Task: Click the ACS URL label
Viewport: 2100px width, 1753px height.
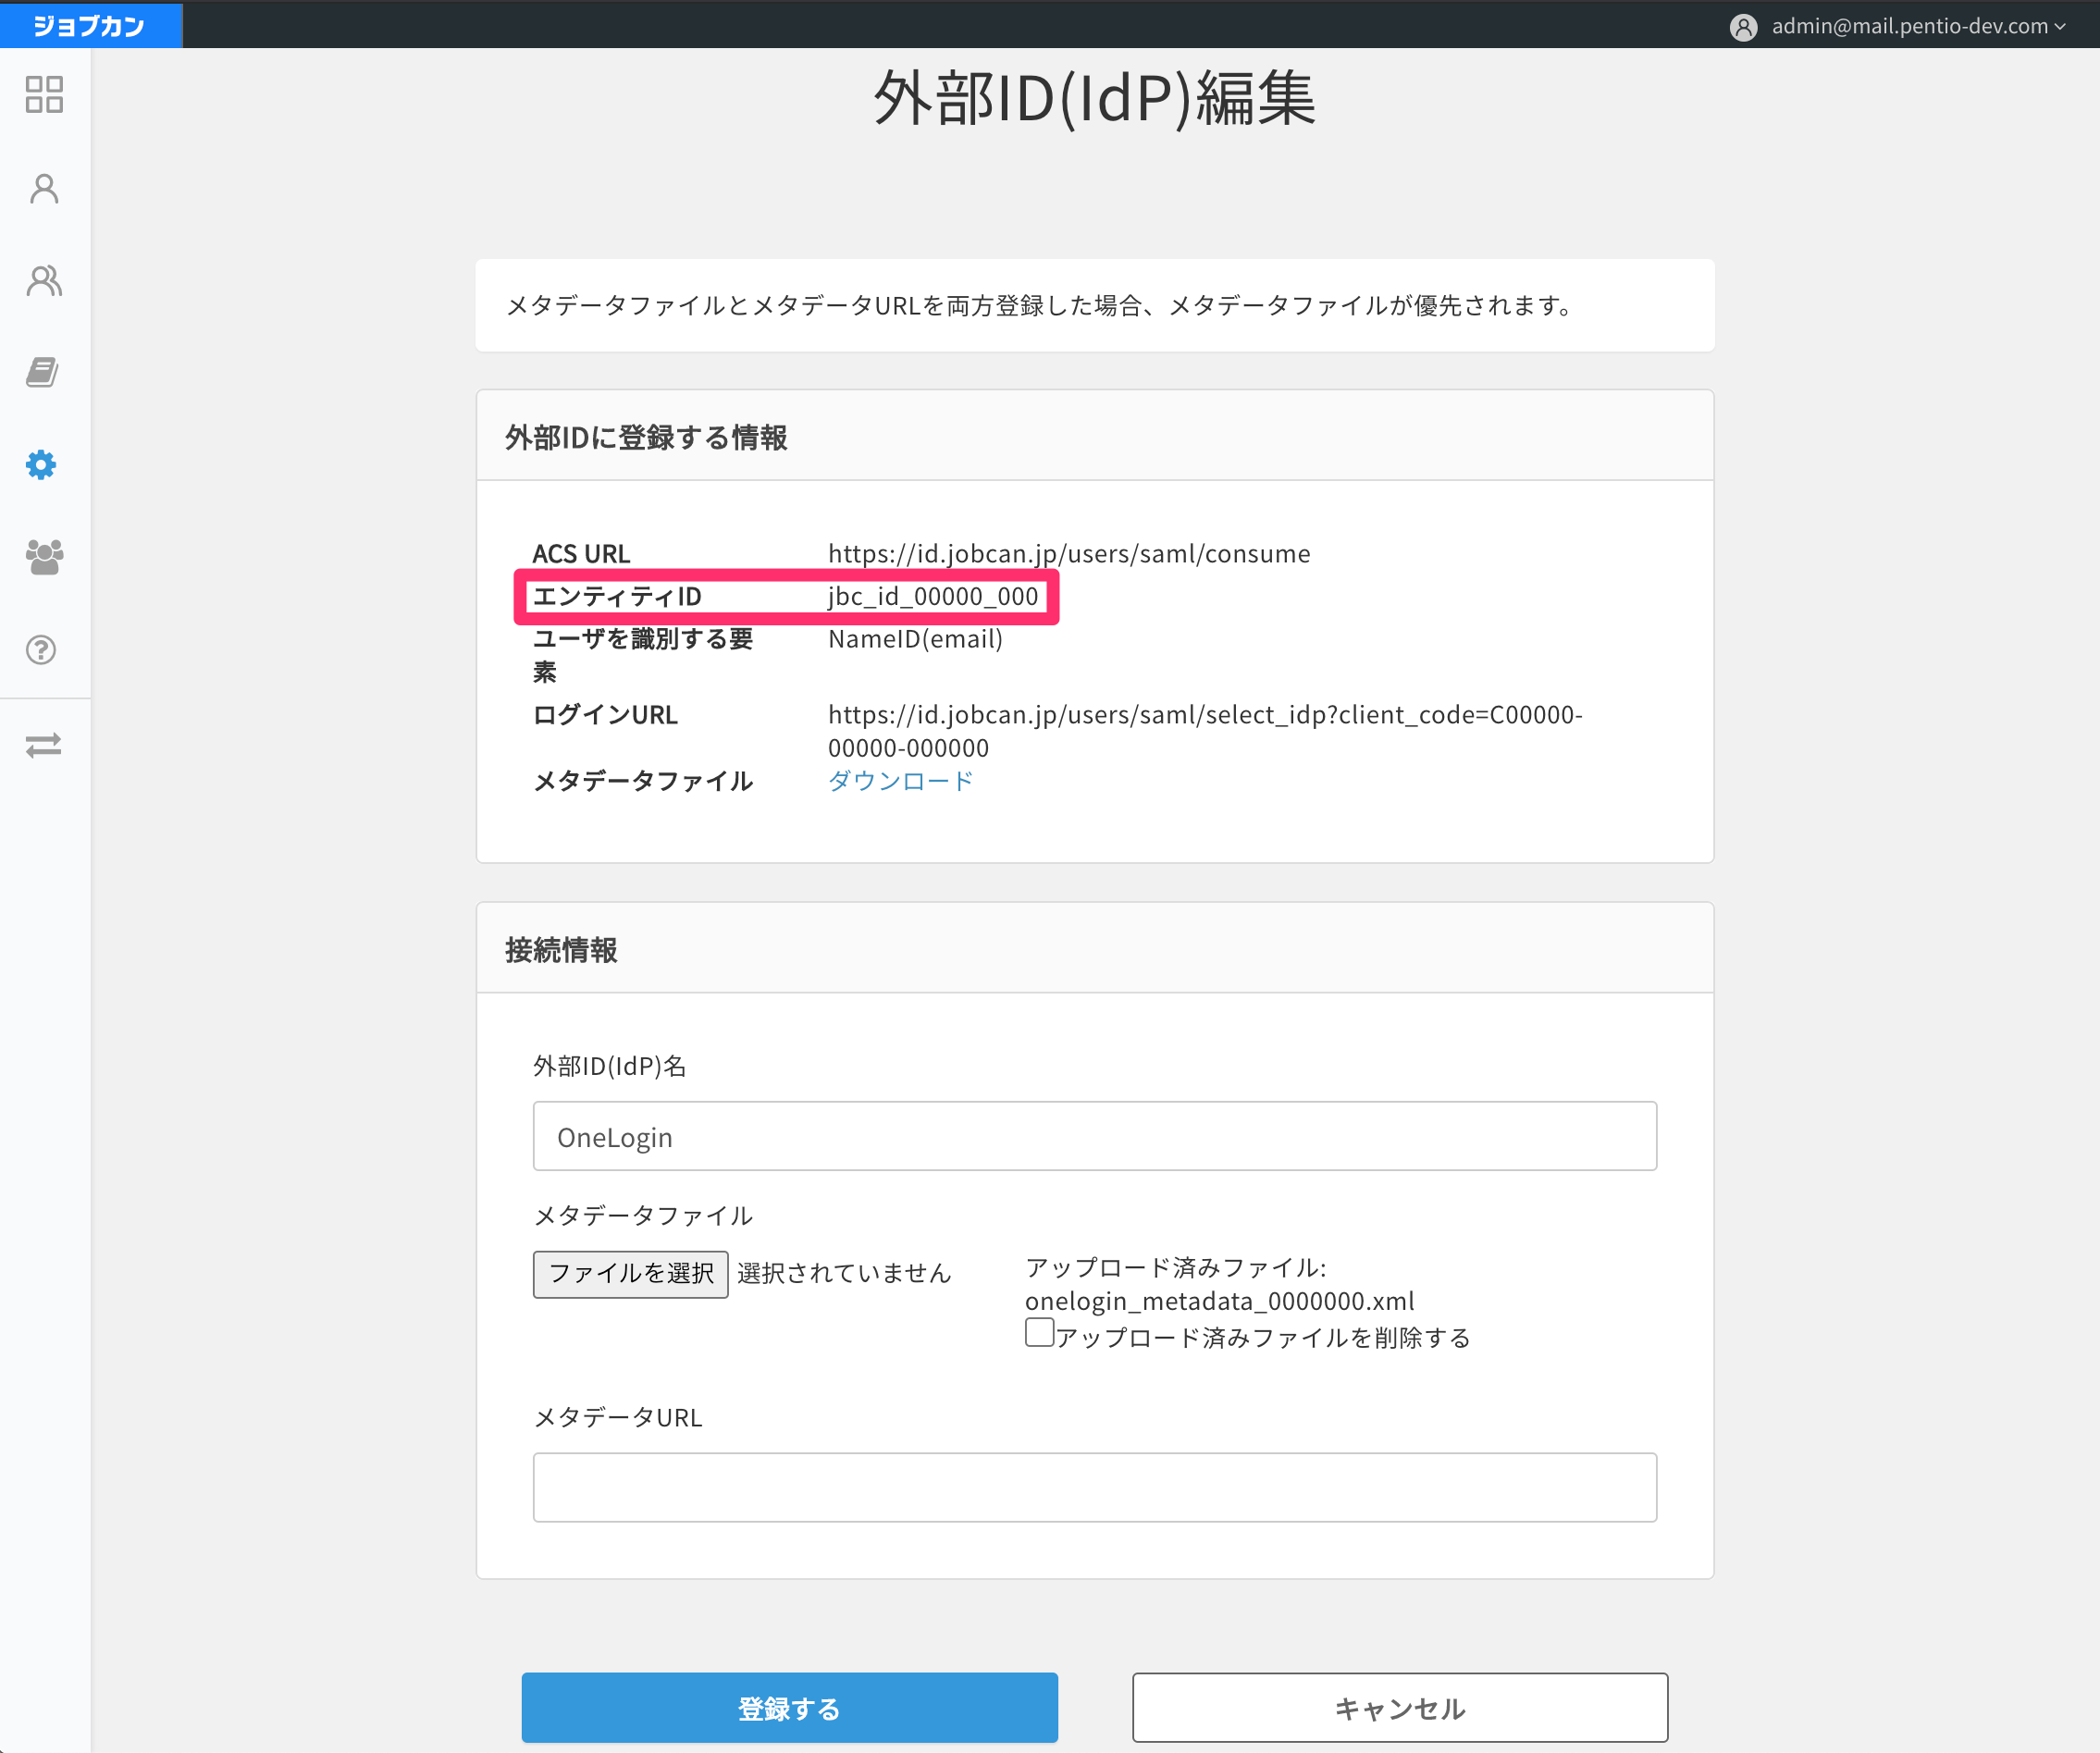Action: [581, 554]
